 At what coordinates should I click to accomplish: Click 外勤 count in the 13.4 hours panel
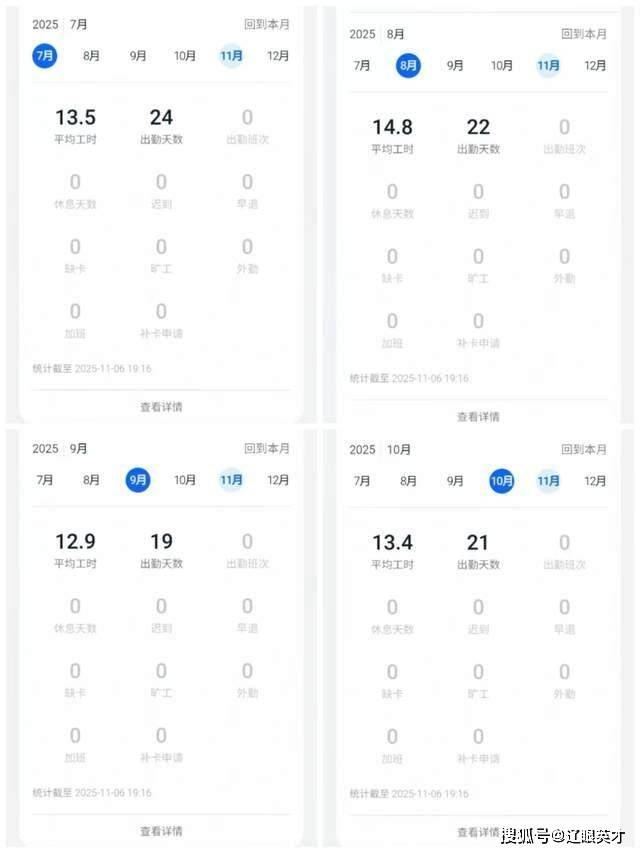click(x=564, y=680)
